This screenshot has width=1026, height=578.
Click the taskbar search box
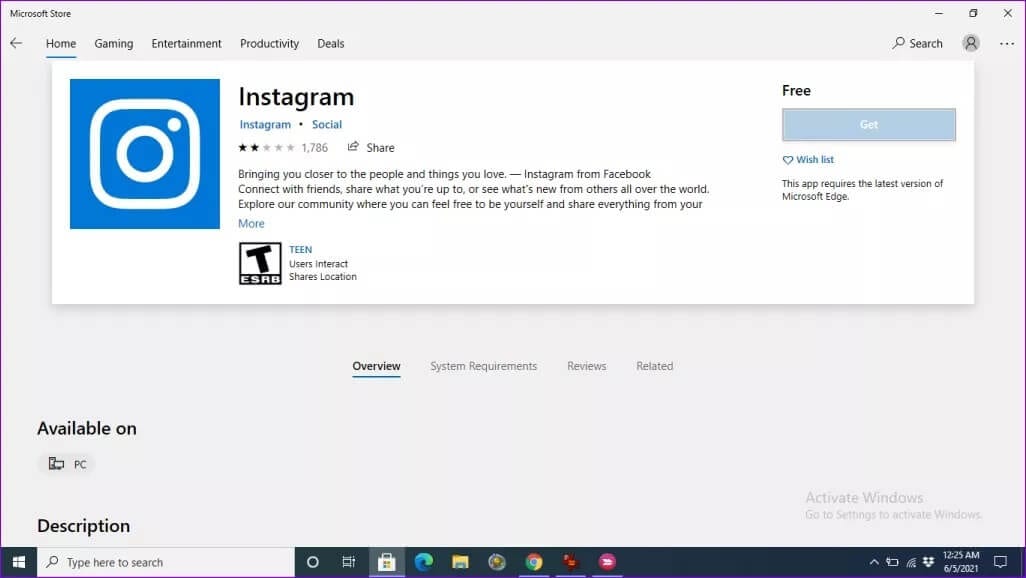[166, 562]
